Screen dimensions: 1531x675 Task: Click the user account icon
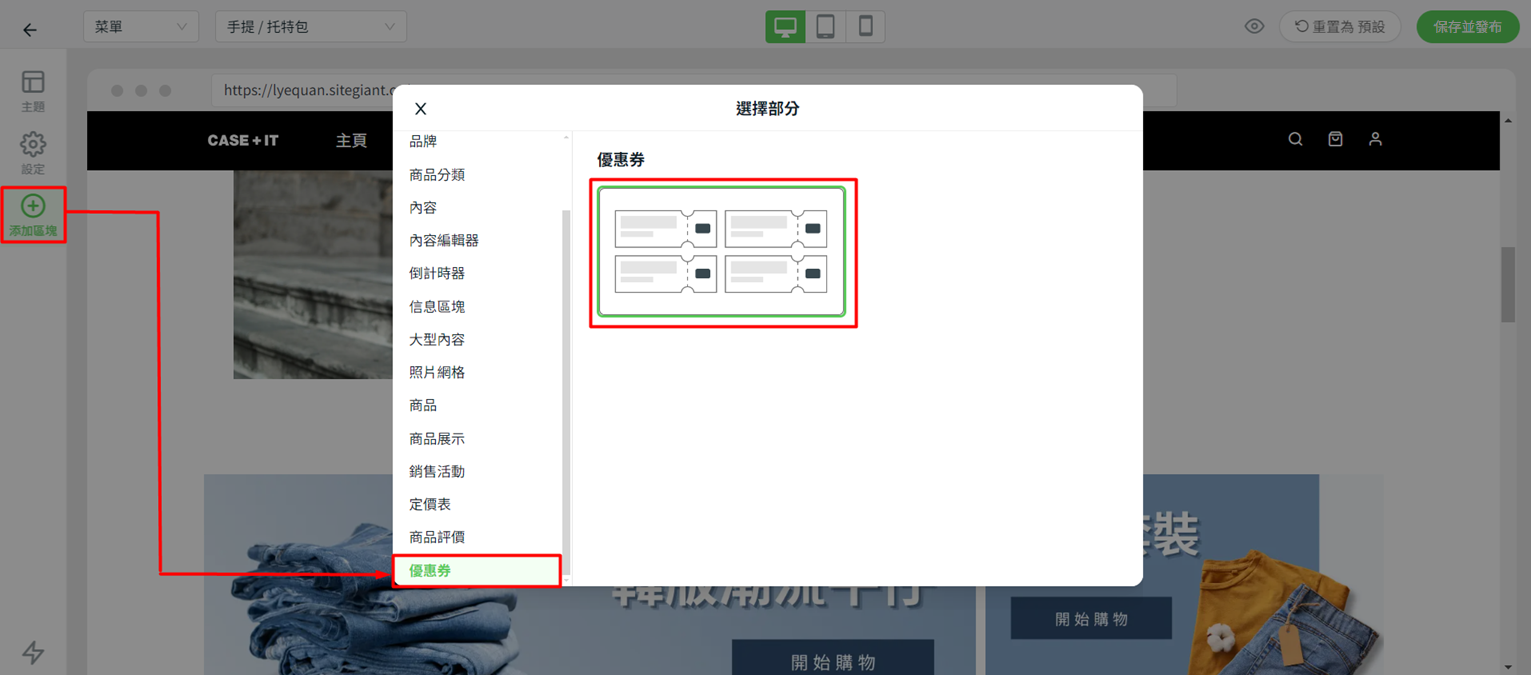pos(1375,139)
